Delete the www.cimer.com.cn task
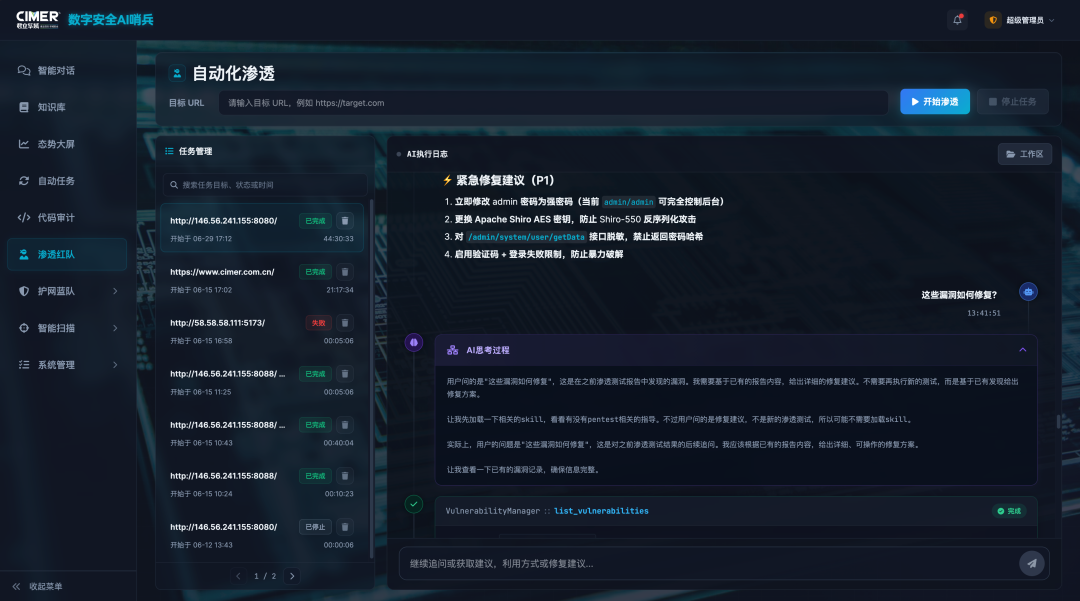The width and height of the screenshot is (1080, 601). 345,272
